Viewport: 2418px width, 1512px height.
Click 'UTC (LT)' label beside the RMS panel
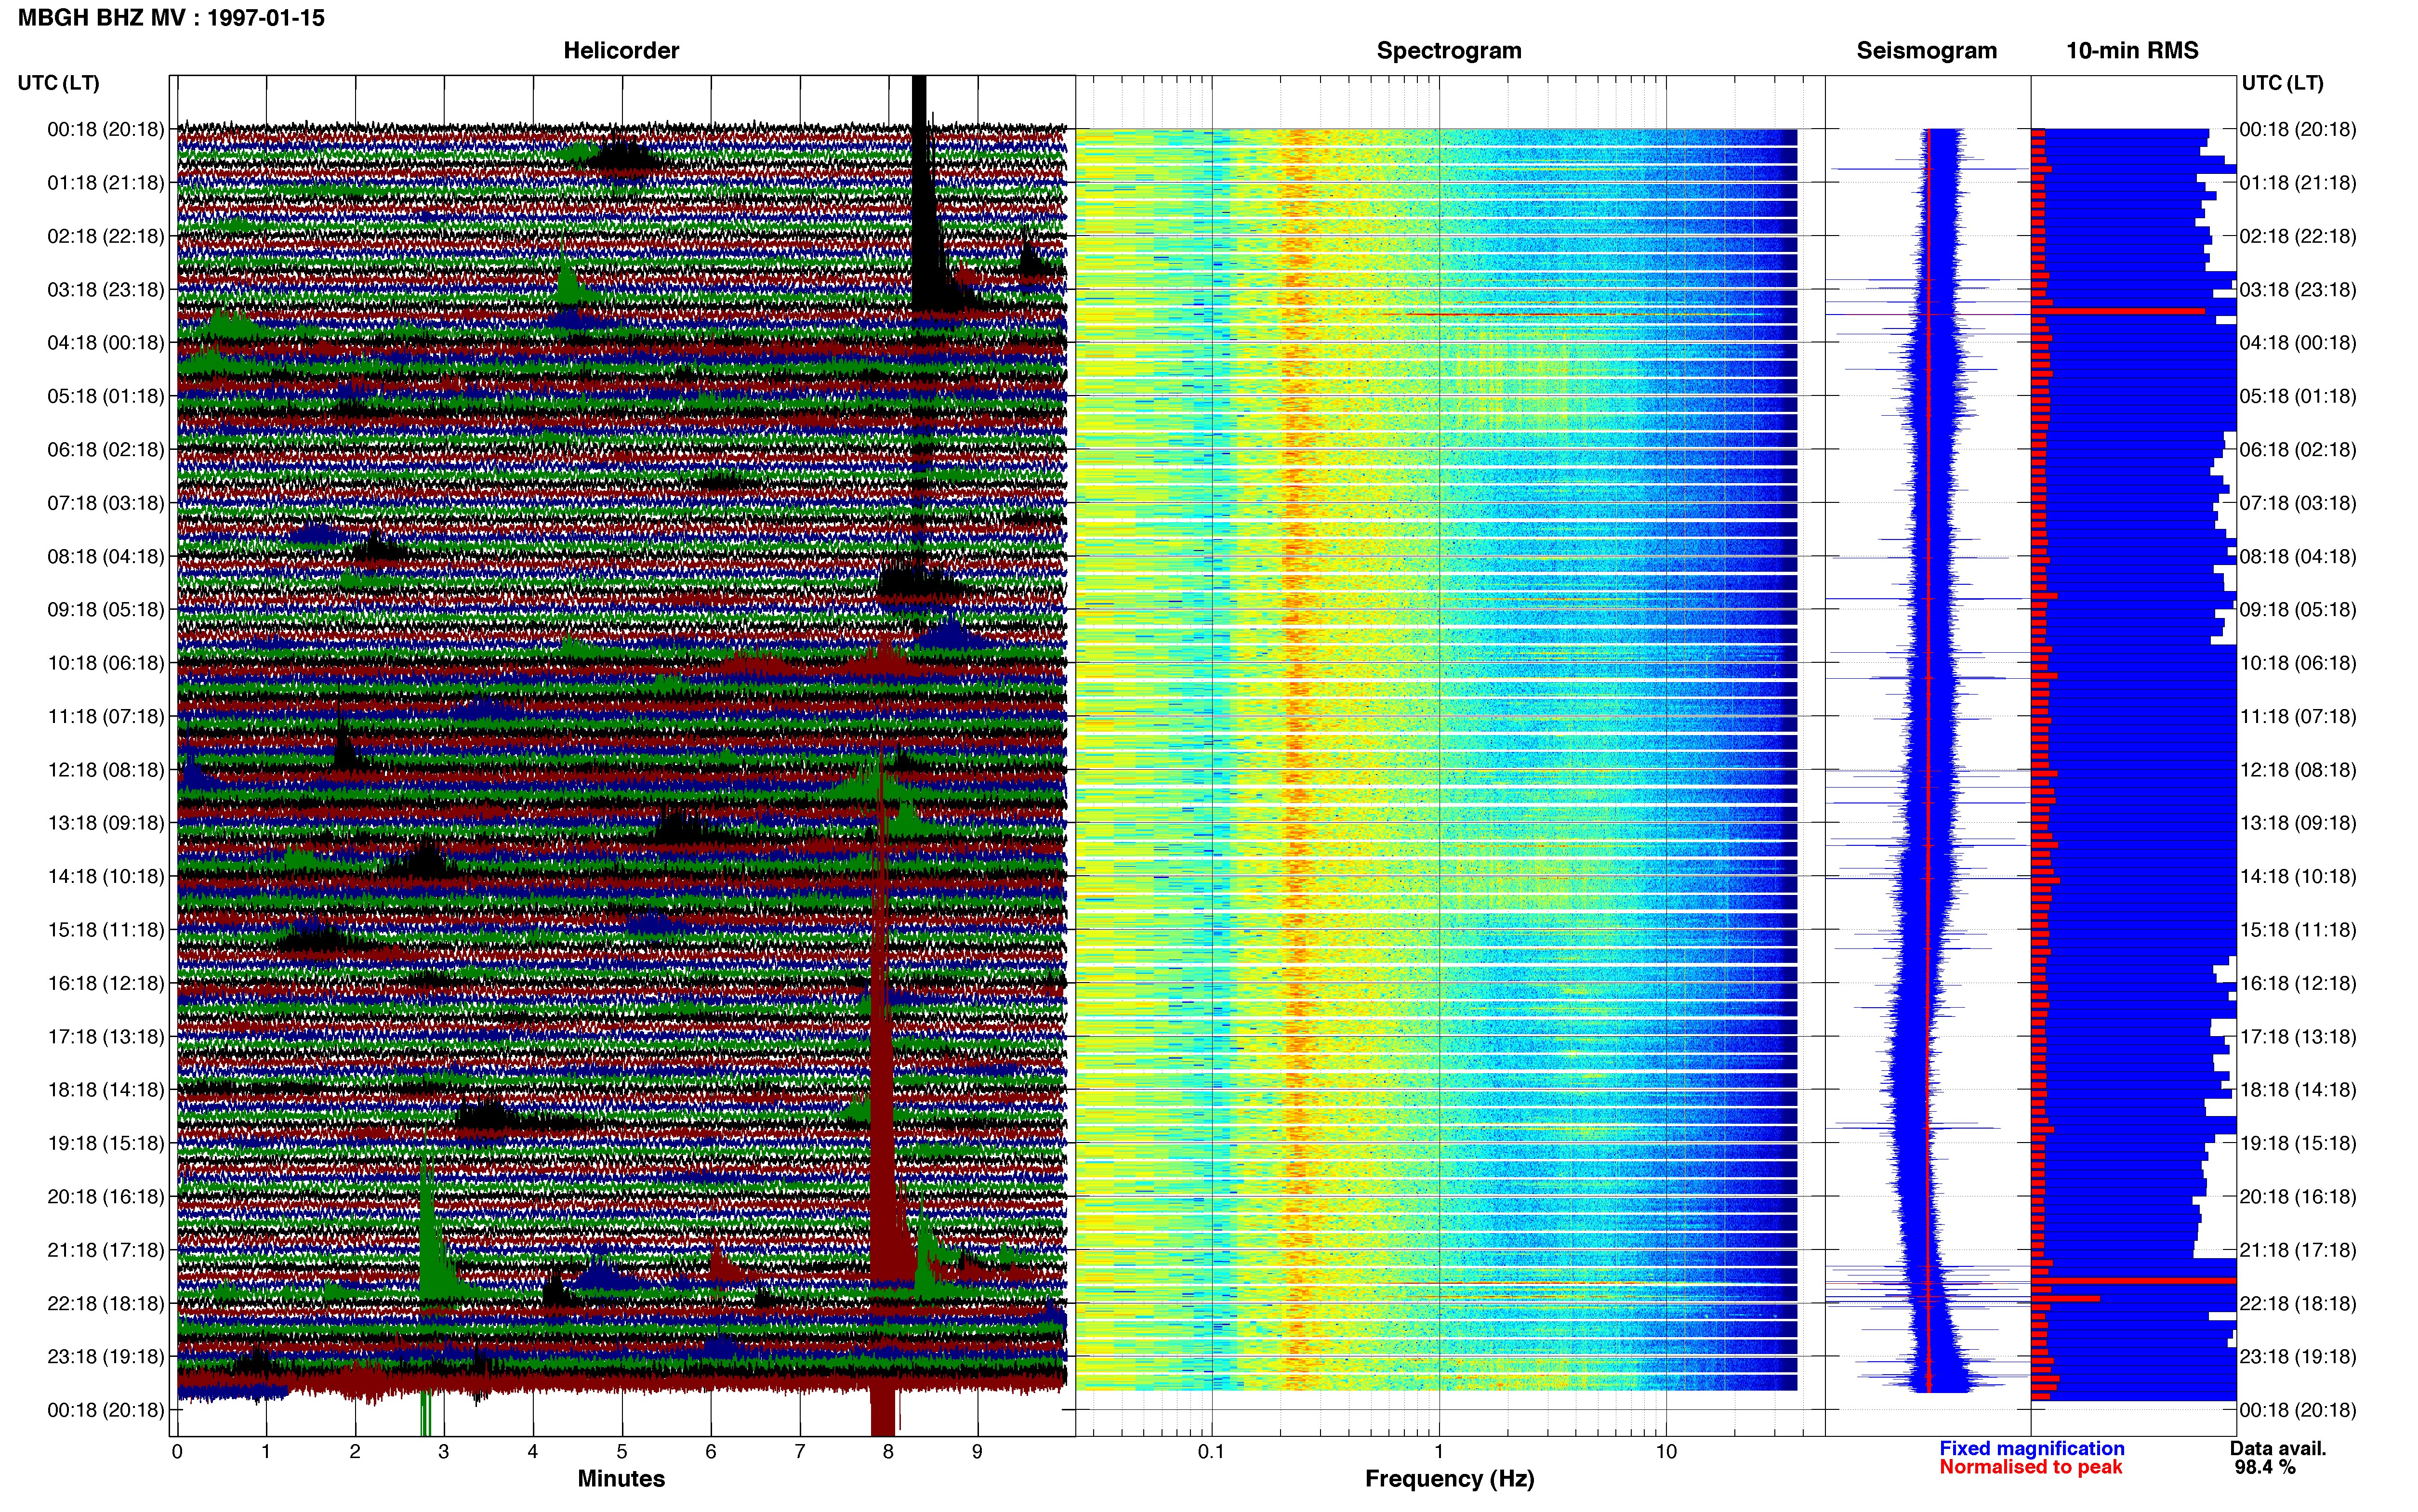pos(2282,83)
